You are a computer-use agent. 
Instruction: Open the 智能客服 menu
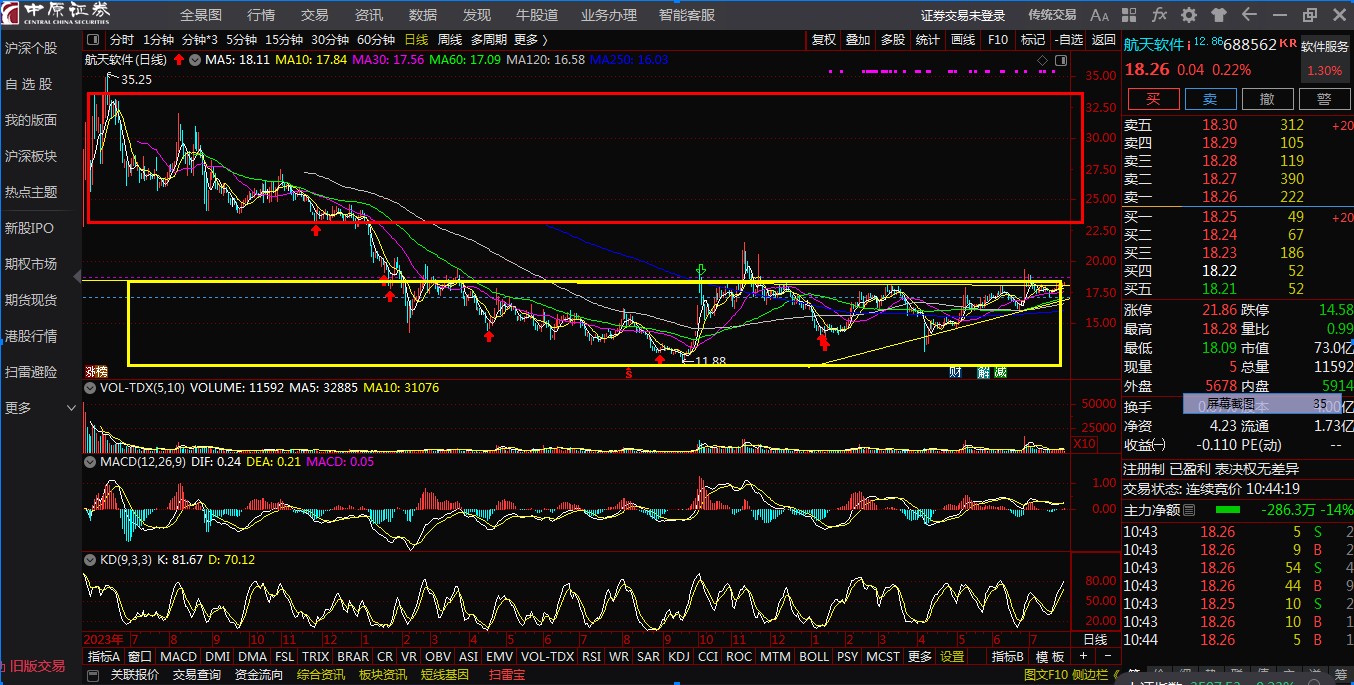687,15
